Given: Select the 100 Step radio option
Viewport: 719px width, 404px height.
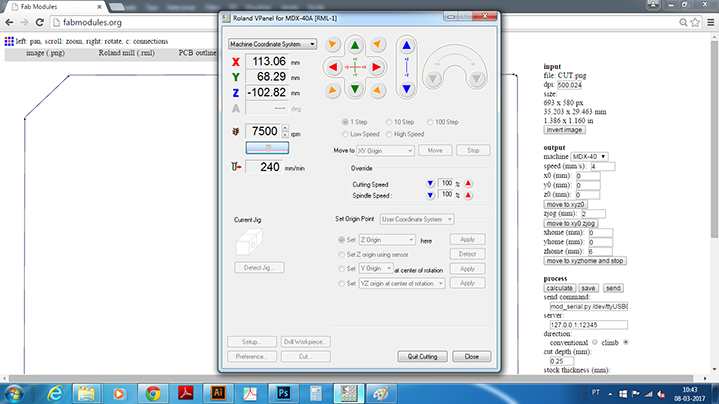Looking at the screenshot, I should tap(430, 122).
